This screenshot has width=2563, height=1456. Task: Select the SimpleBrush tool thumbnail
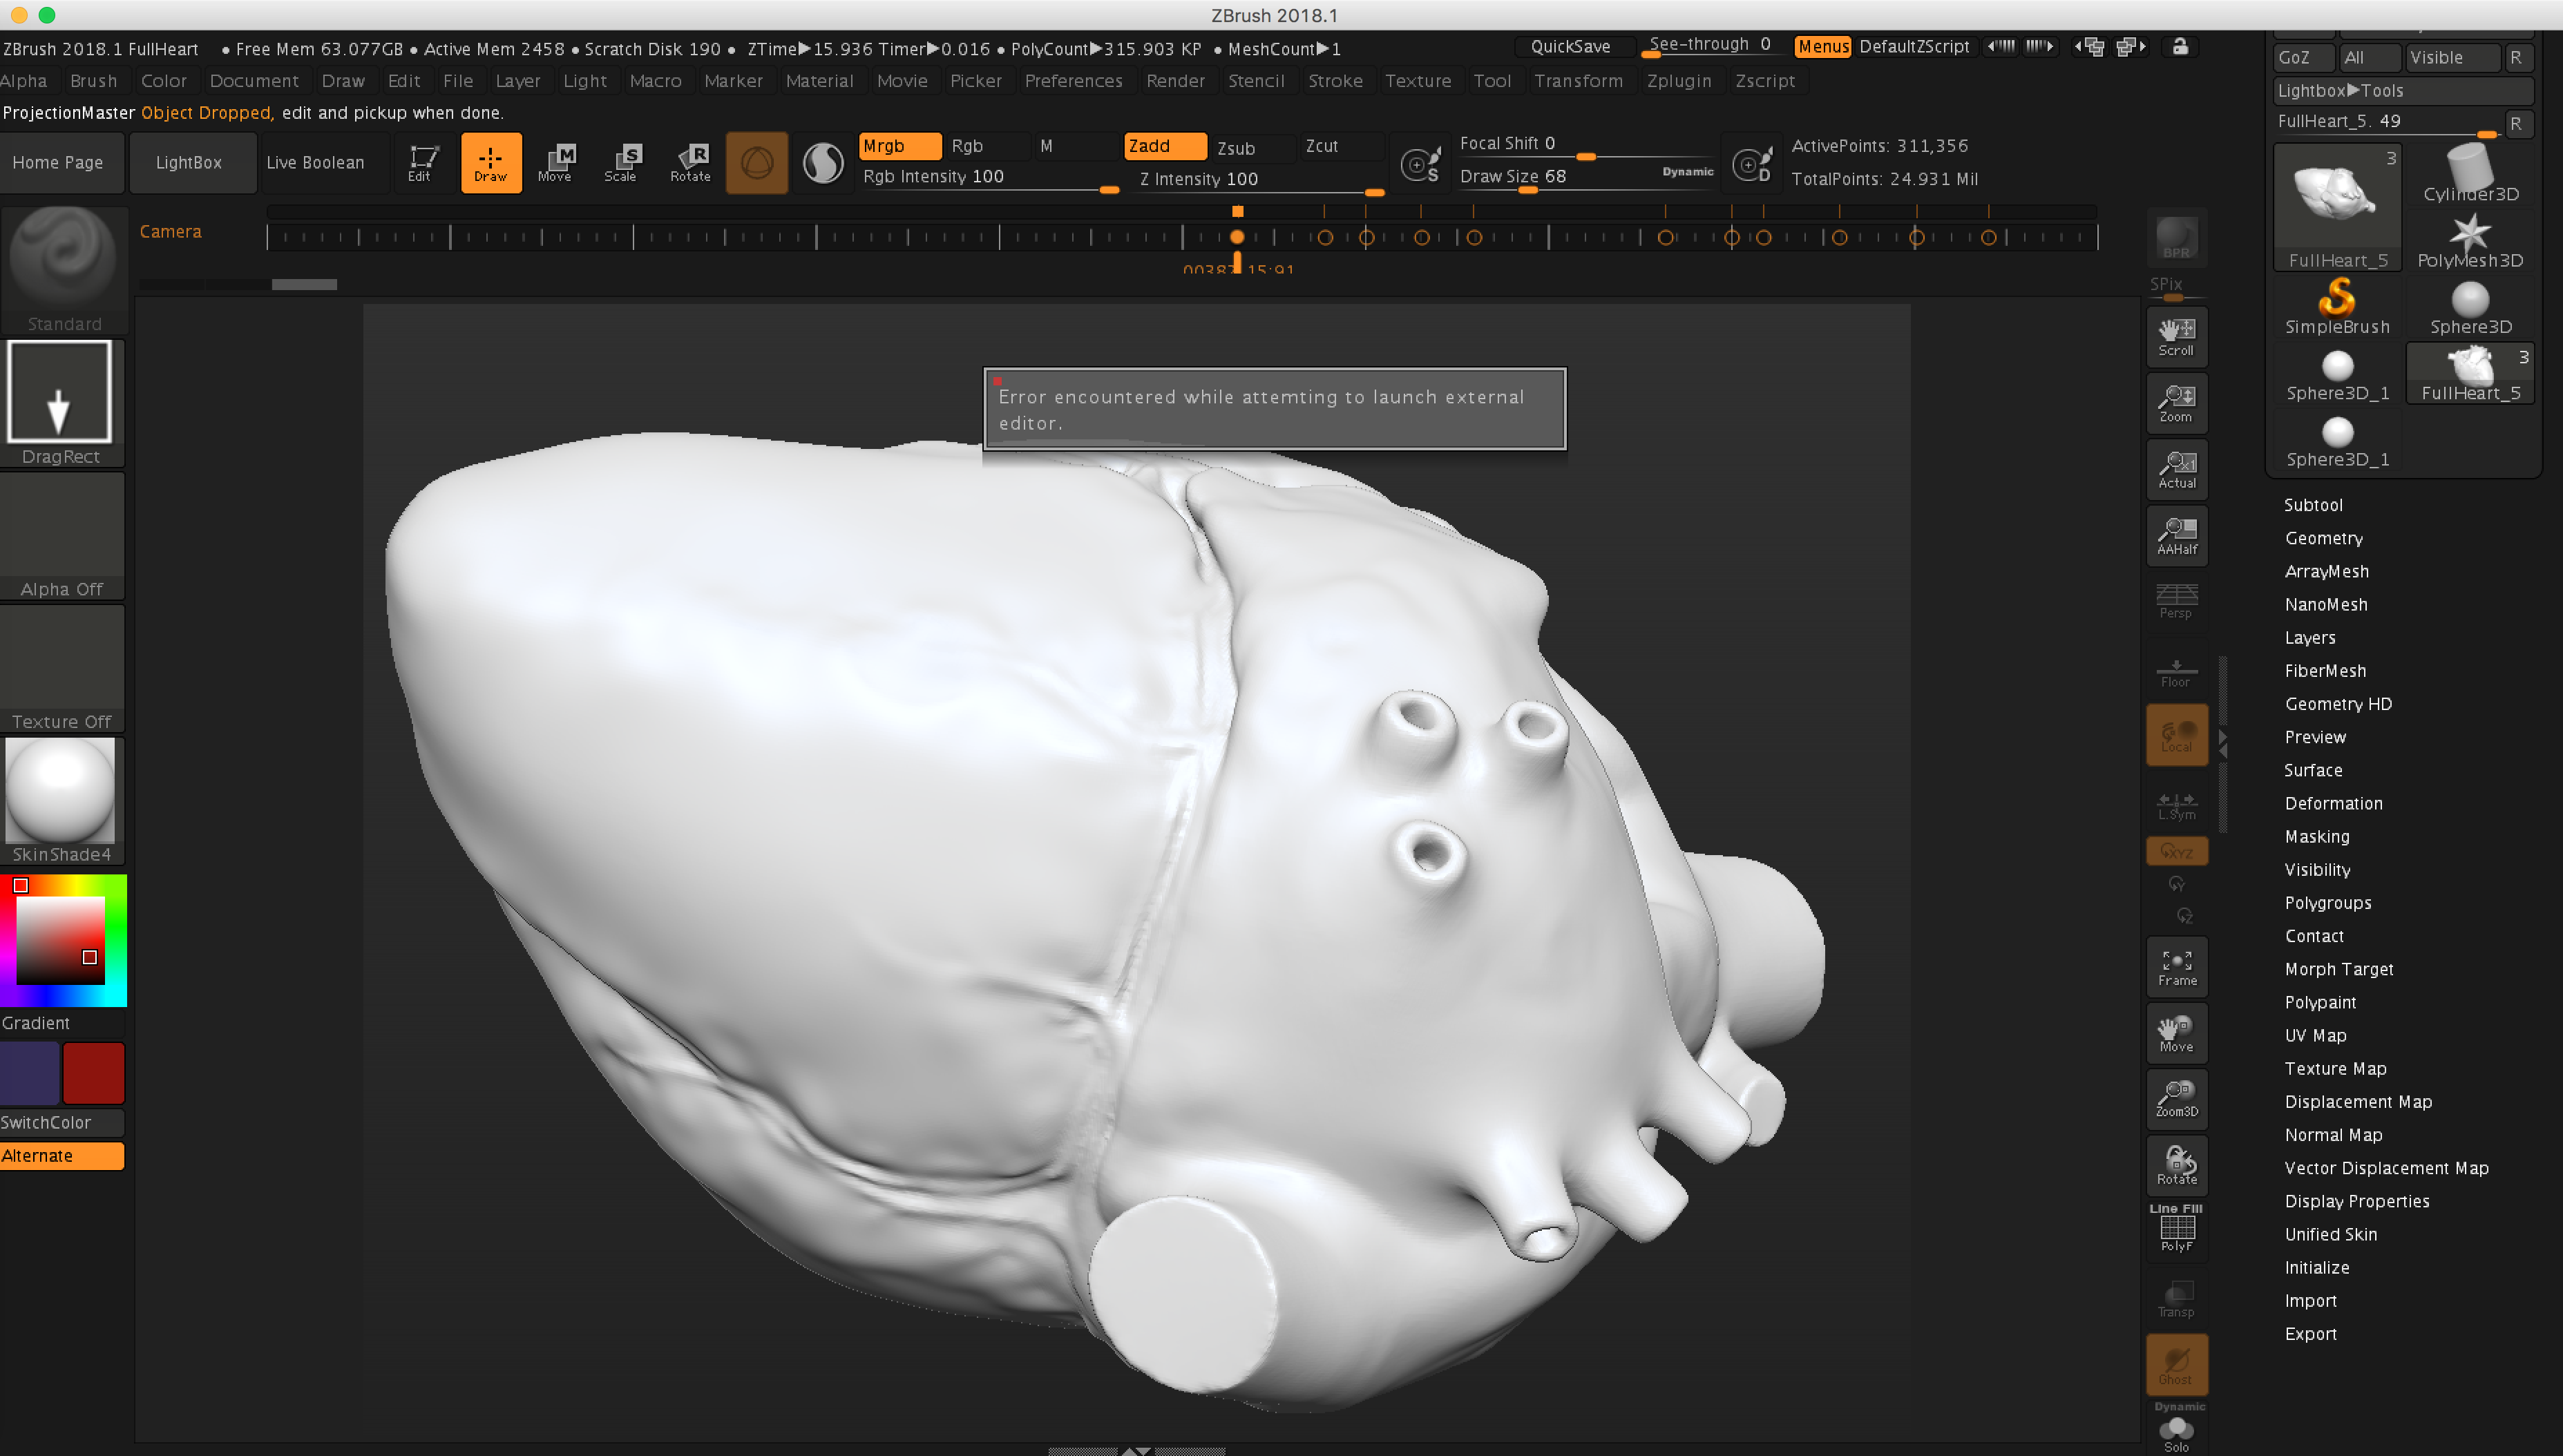tap(2336, 307)
